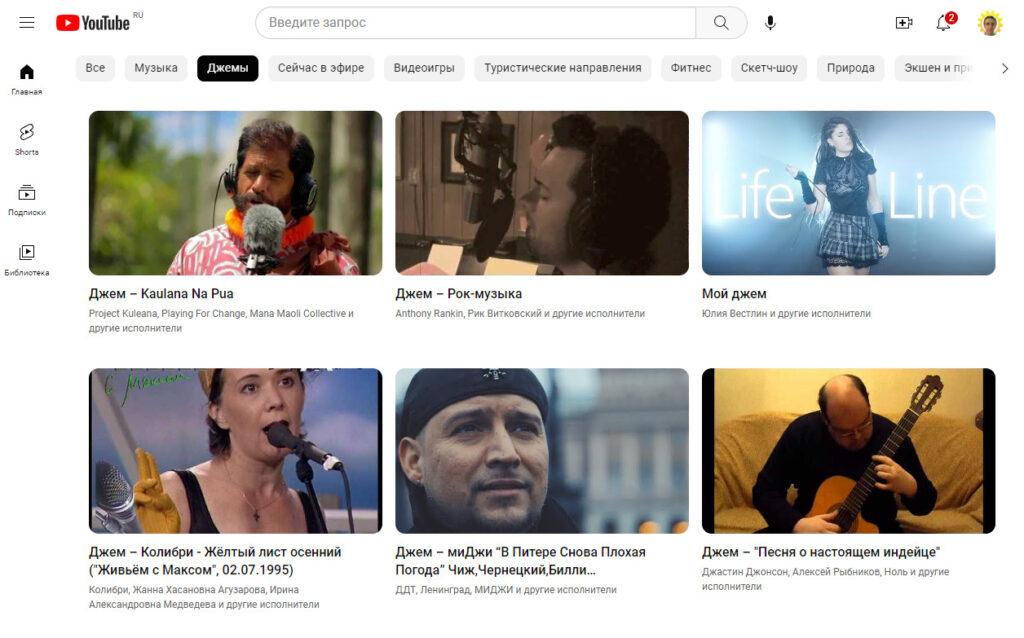Select the Джемы chip

click(x=227, y=68)
